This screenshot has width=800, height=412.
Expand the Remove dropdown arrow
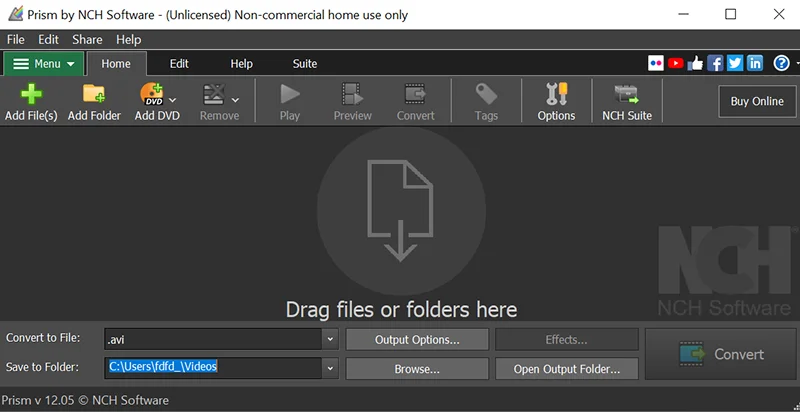point(235,100)
